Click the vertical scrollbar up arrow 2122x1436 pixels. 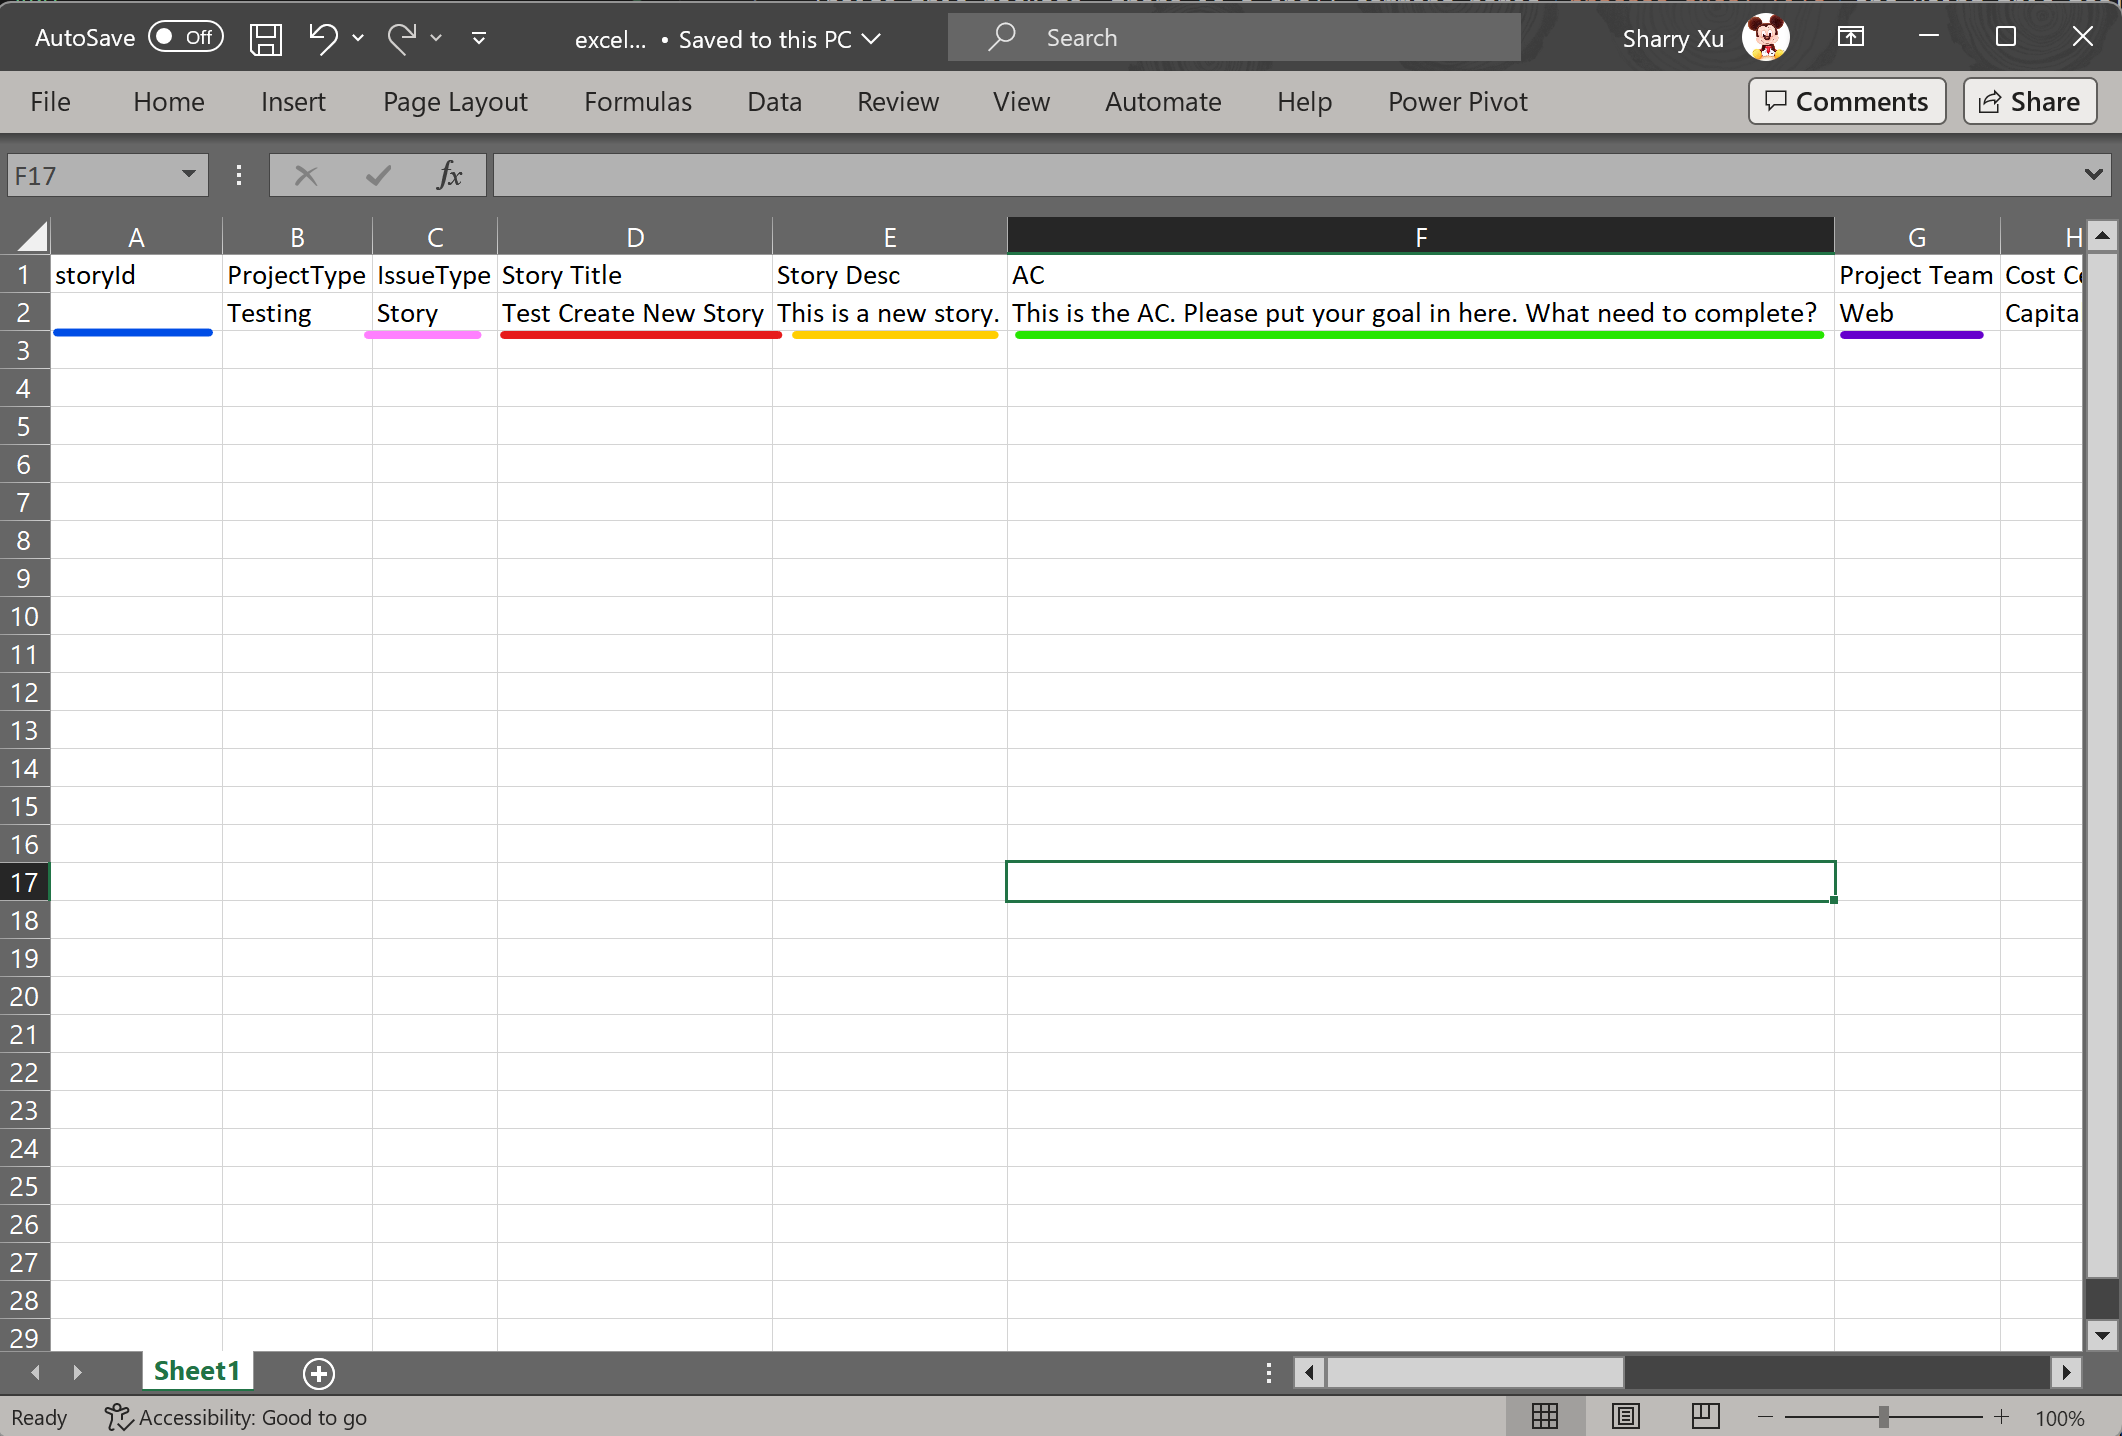2102,236
